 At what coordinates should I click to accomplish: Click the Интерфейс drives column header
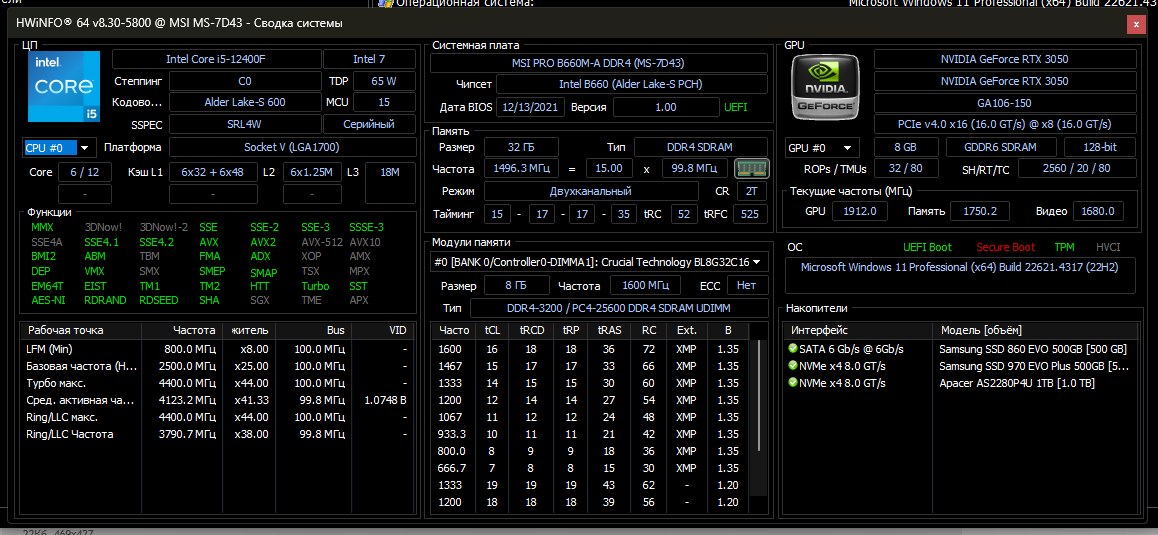[x=859, y=330]
